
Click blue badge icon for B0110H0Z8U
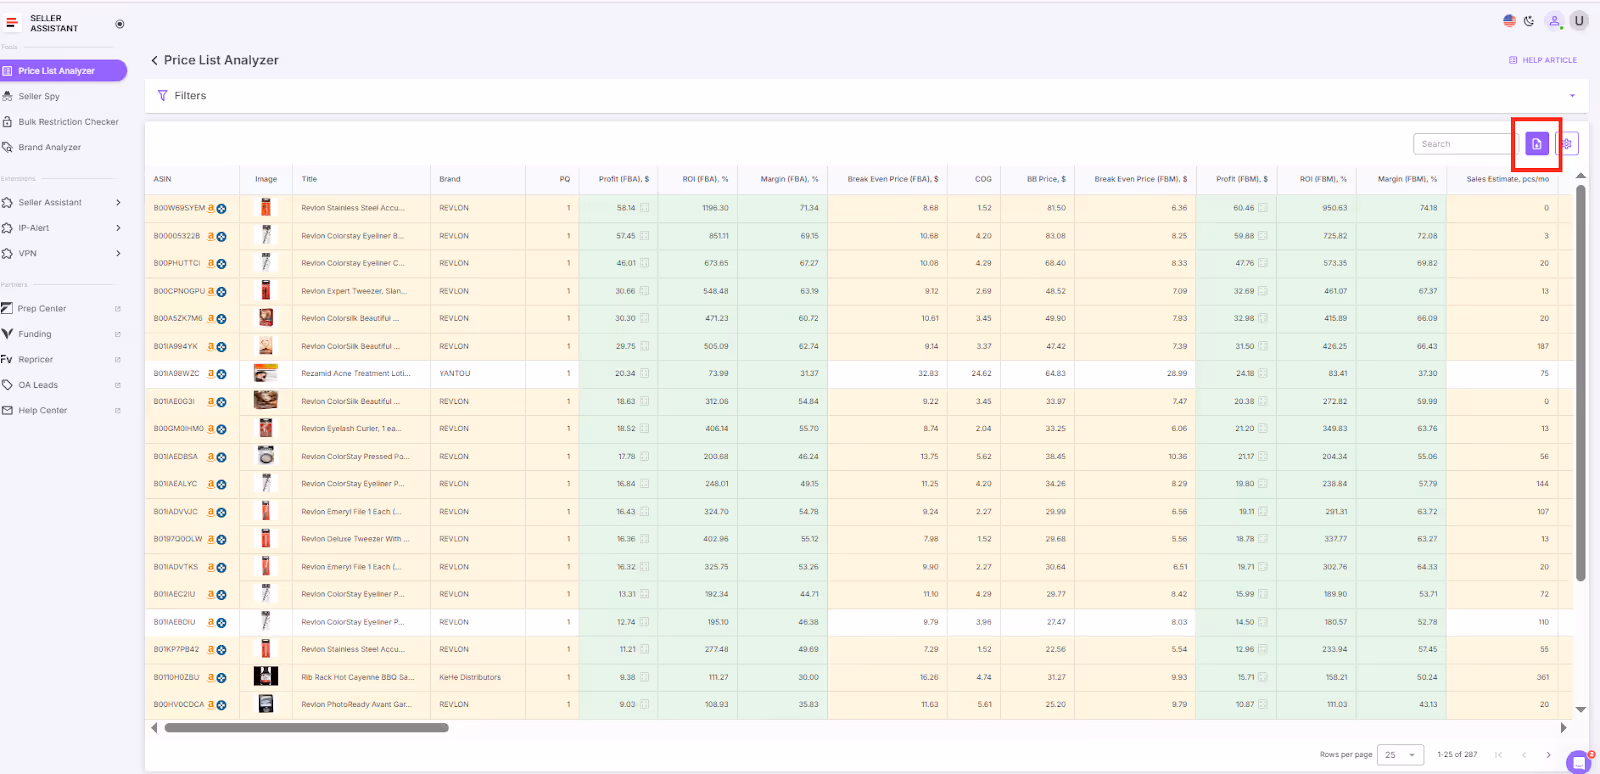point(221,678)
